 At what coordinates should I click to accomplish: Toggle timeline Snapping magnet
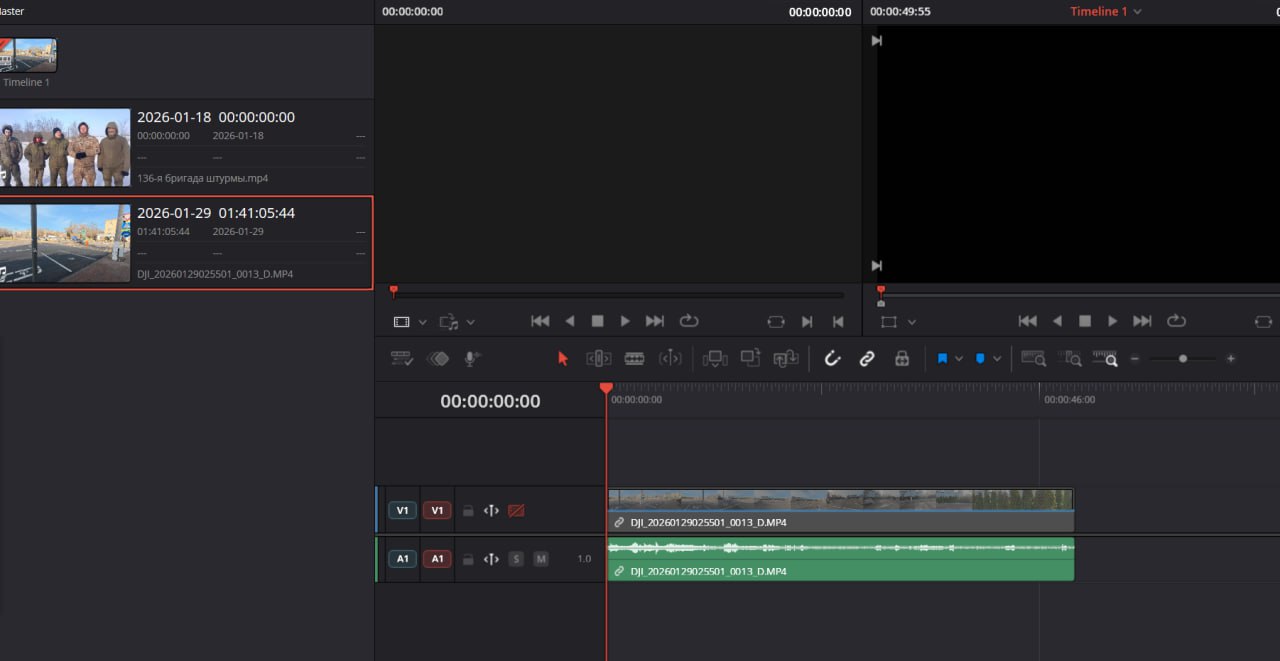click(x=832, y=358)
